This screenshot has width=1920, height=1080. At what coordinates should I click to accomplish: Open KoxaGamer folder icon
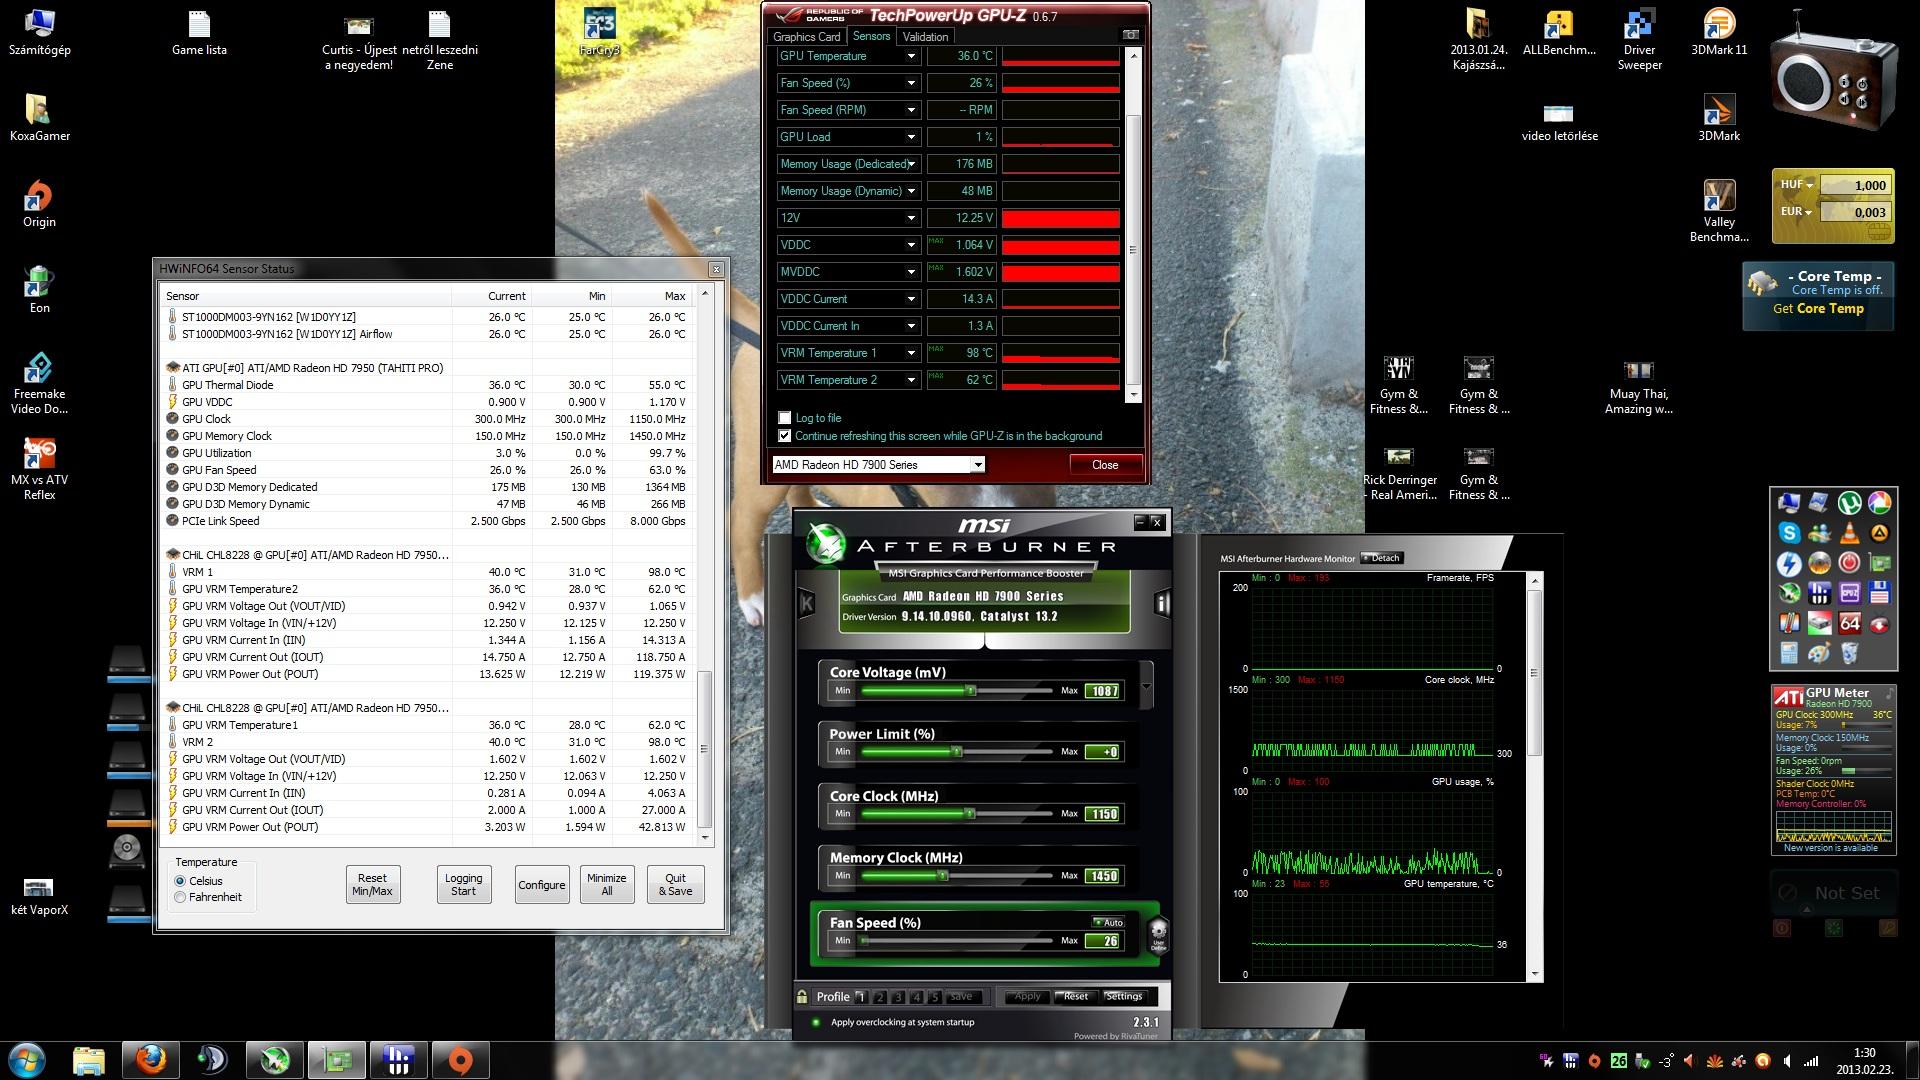[39, 118]
